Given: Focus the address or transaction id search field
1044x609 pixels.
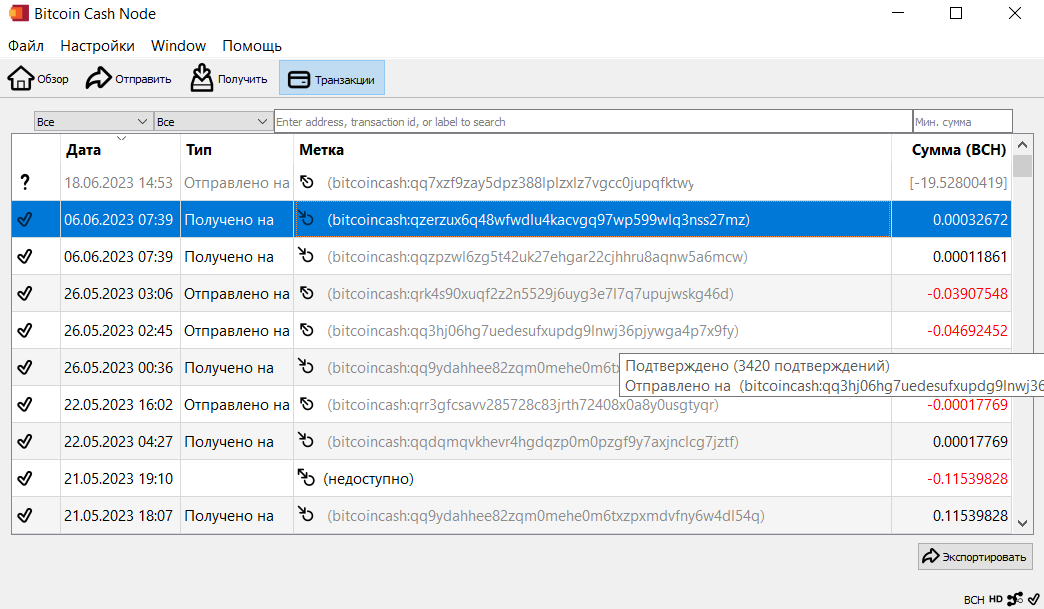Looking at the screenshot, I should 593,122.
